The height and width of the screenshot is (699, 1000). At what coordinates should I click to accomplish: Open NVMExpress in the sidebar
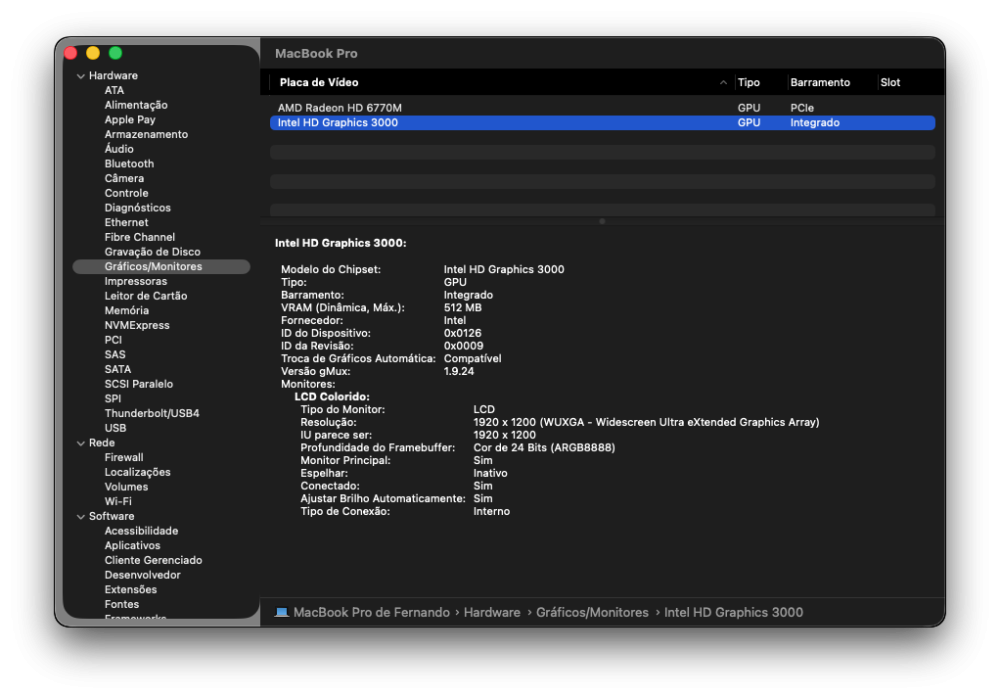[x=137, y=325]
